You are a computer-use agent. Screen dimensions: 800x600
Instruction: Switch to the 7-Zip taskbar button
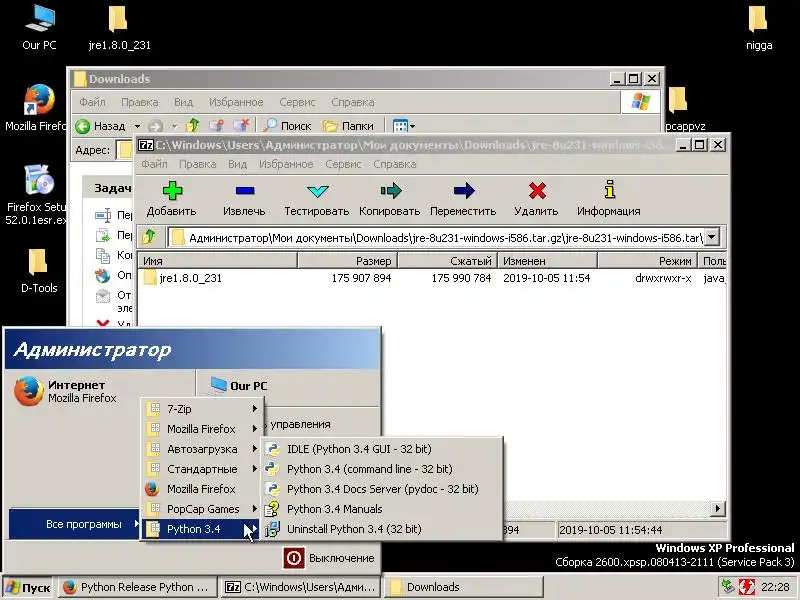click(302, 587)
